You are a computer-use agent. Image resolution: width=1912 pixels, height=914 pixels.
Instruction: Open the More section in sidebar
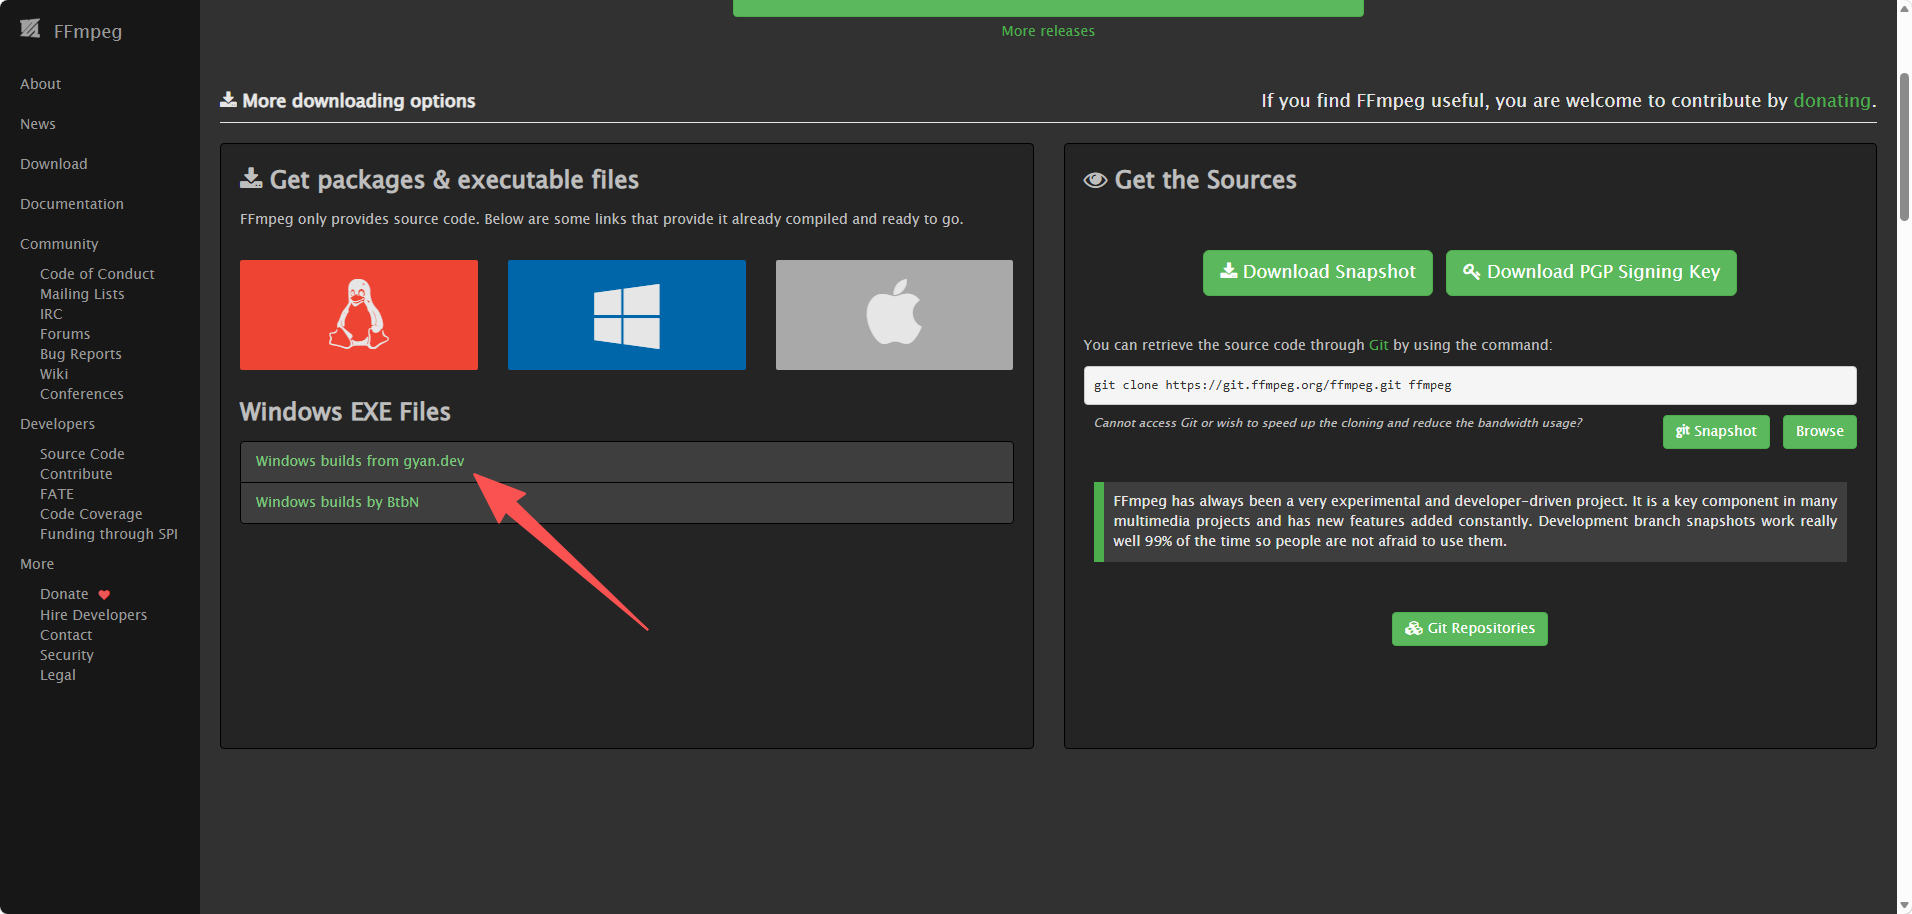(x=37, y=564)
